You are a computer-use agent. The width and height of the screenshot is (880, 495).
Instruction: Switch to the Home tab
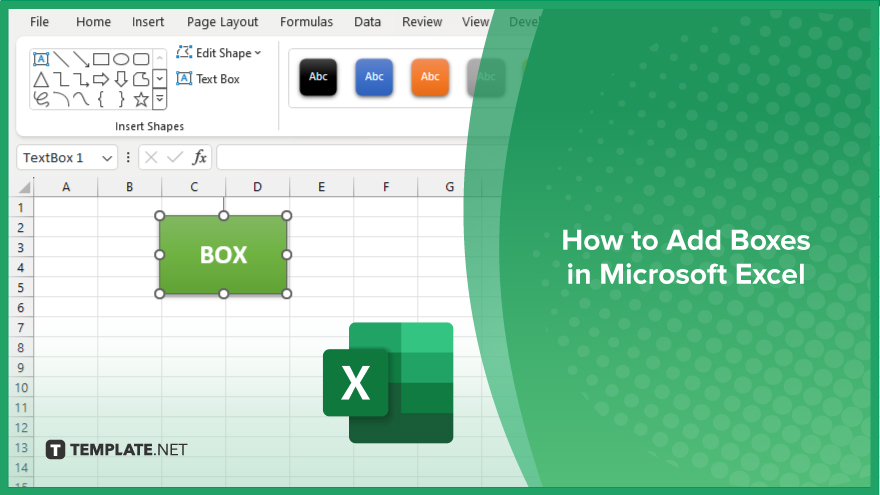93,22
